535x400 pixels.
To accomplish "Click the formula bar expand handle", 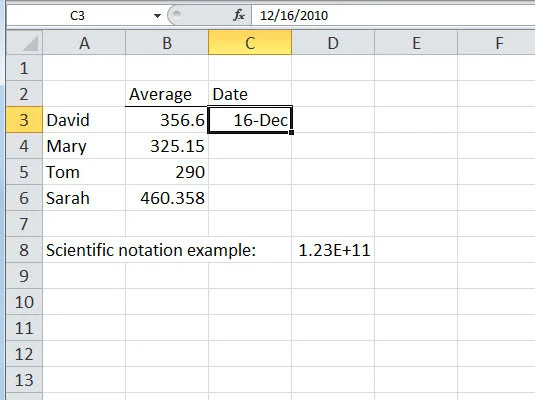I will pyautogui.click(x=176, y=15).
